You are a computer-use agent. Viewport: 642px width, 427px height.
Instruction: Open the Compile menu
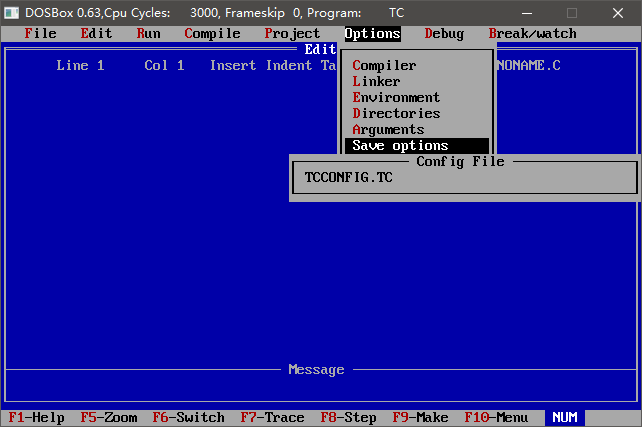click(x=212, y=34)
